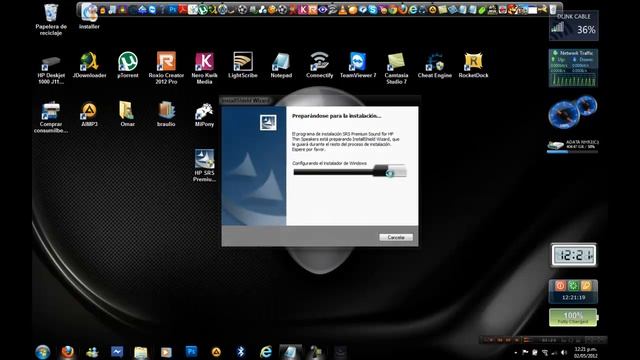Click the DLINK CABLE wifi signal gadget

[573, 26]
